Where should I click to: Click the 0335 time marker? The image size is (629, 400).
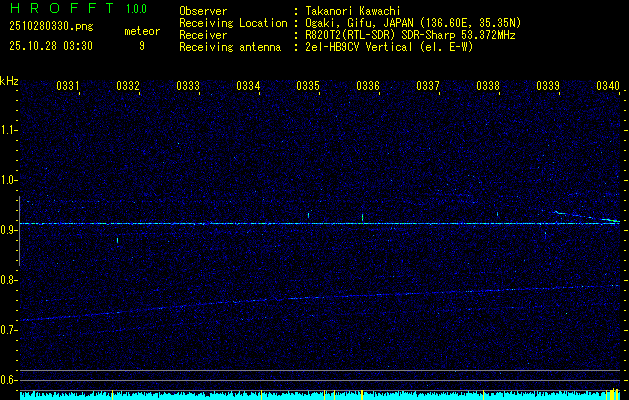(308, 86)
